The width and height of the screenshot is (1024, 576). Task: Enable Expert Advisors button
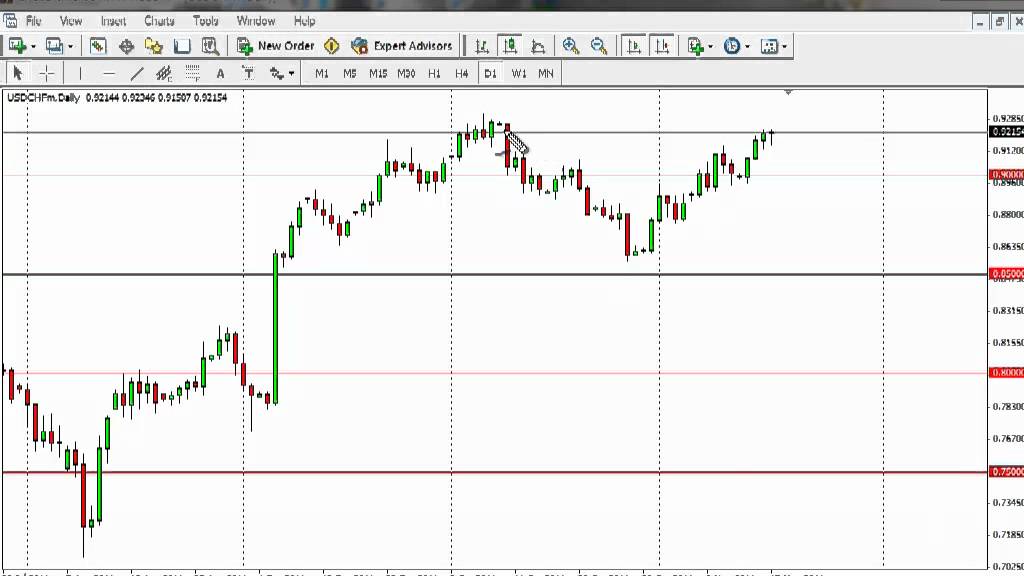click(x=403, y=46)
